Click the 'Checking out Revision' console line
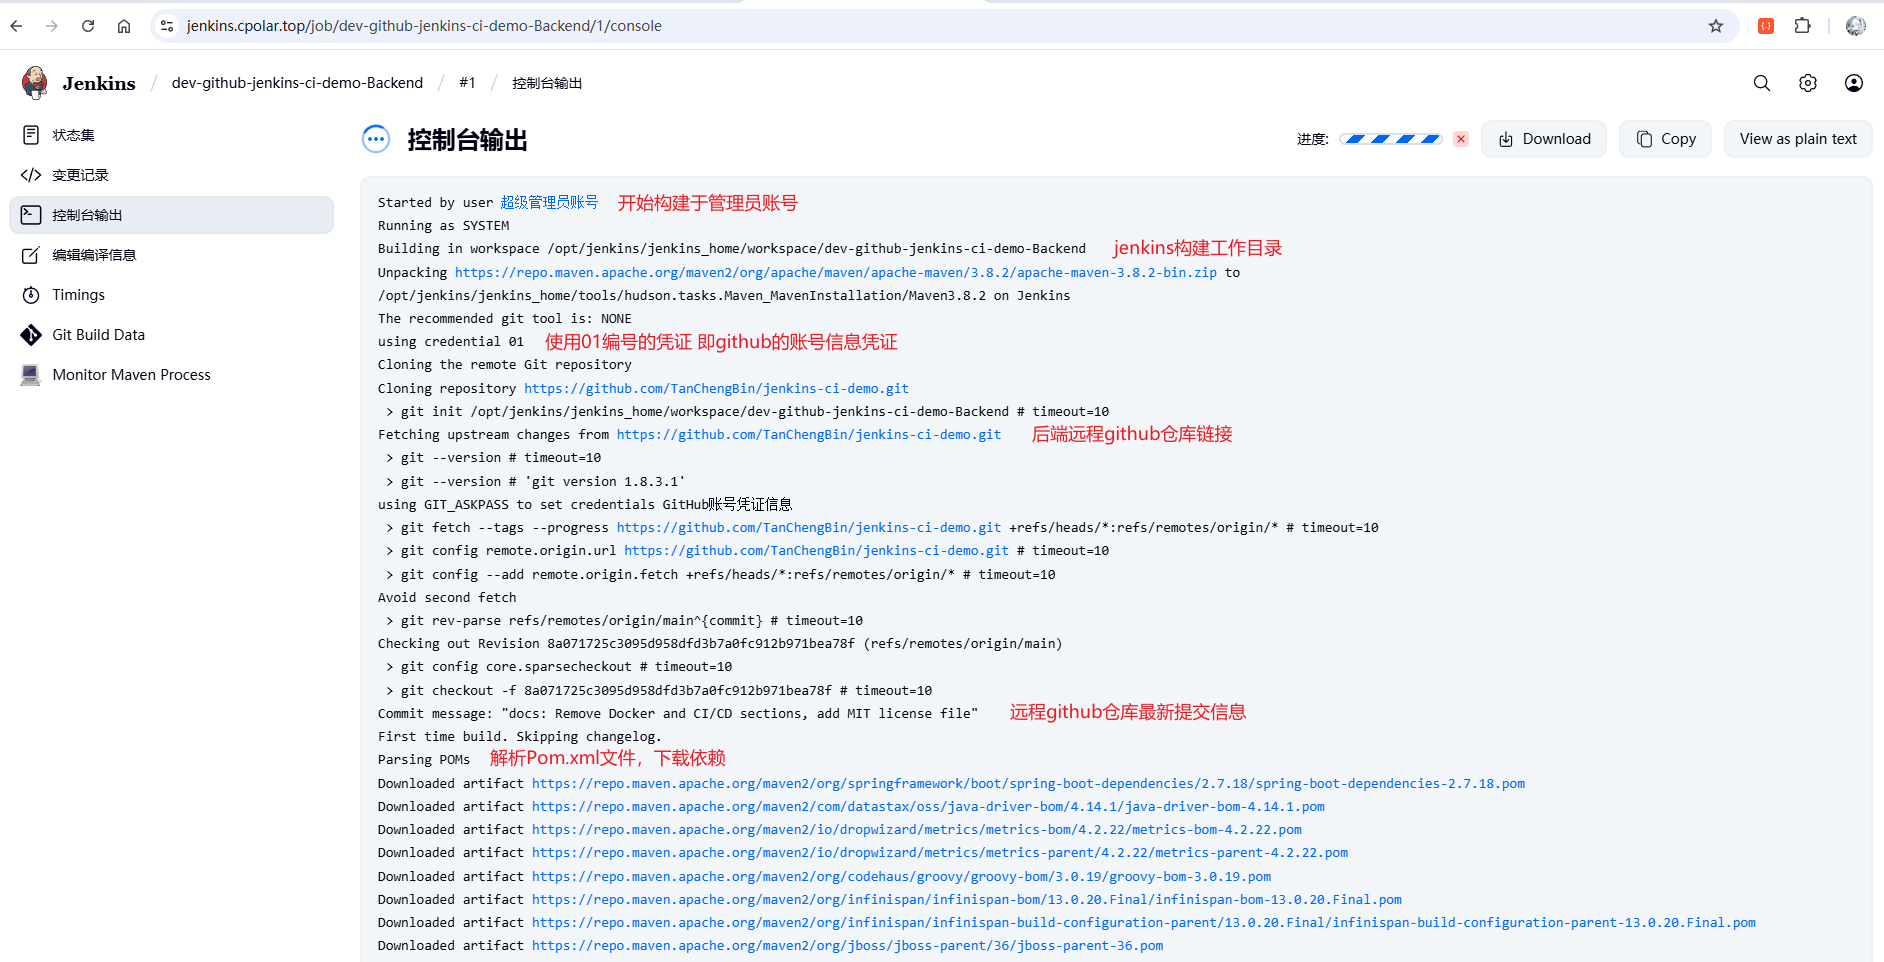This screenshot has width=1884, height=962. point(720,643)
